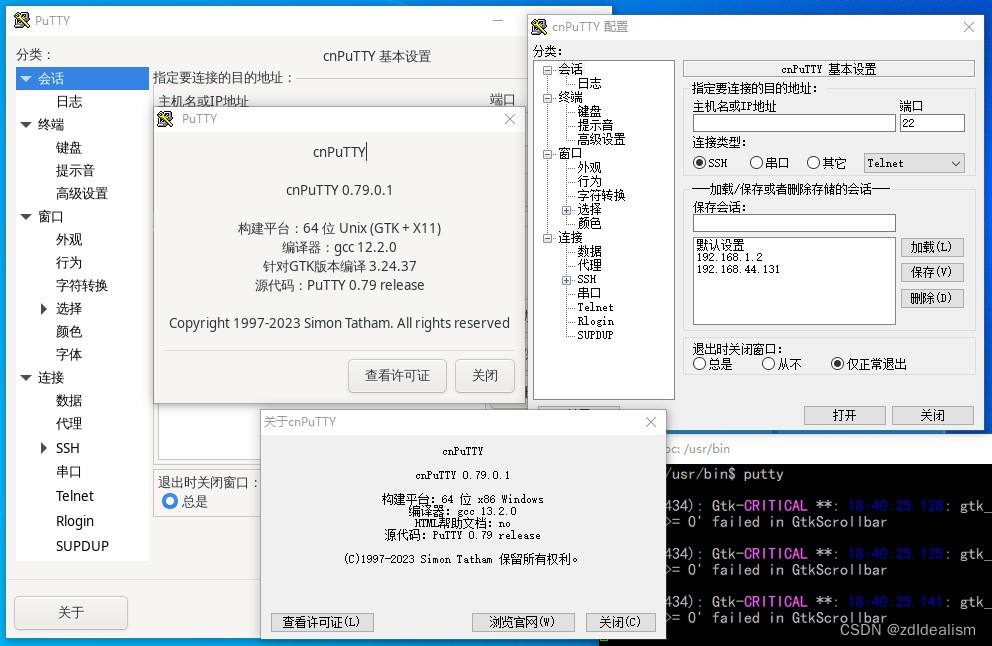Open the Telnet protocol dropdown
The image size is (992, 646).
(913, 162)
